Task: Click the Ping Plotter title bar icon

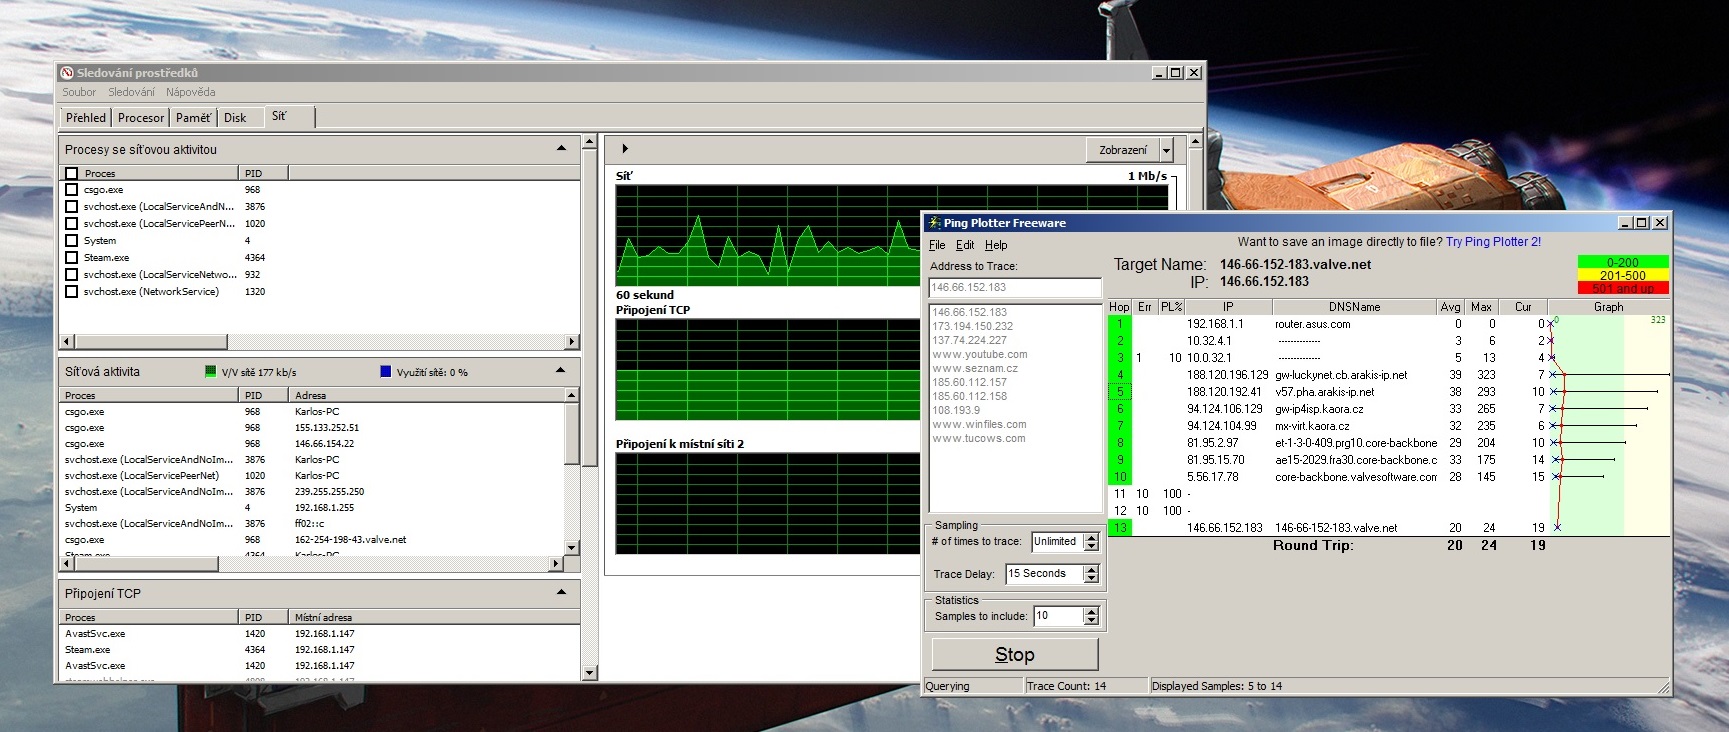Action: tap(934, 223)
